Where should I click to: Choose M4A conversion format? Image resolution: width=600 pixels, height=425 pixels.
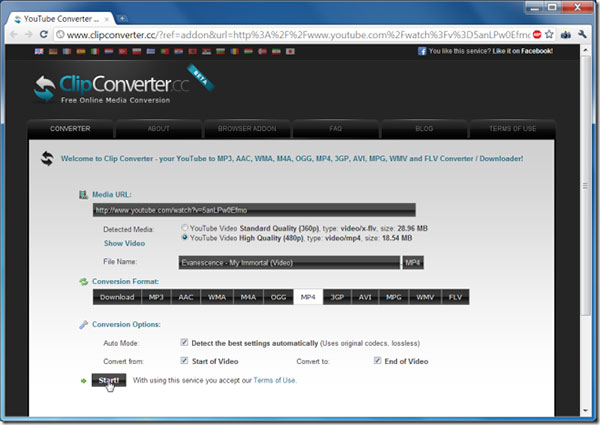pyautogui.click(x=248, y=297)
